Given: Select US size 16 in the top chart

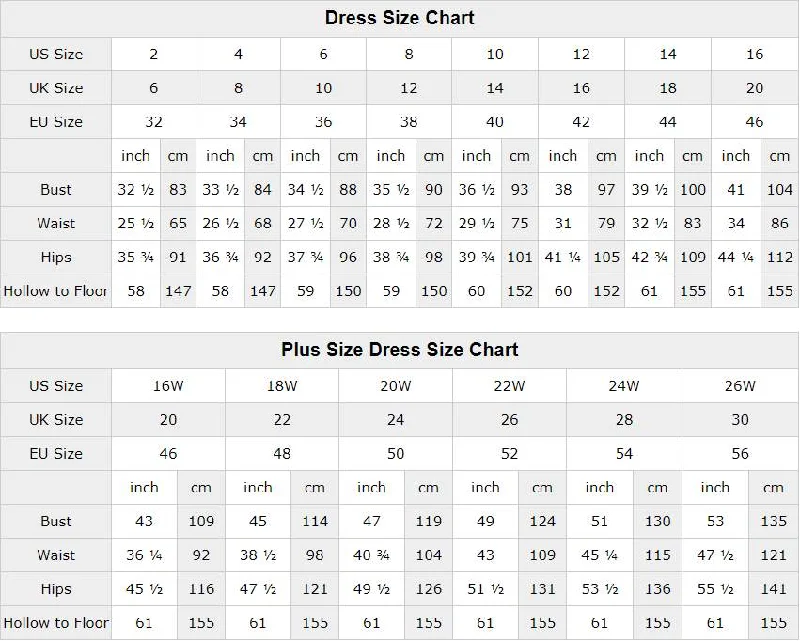Looking at the screenshot, I should (x=755, y=54).
